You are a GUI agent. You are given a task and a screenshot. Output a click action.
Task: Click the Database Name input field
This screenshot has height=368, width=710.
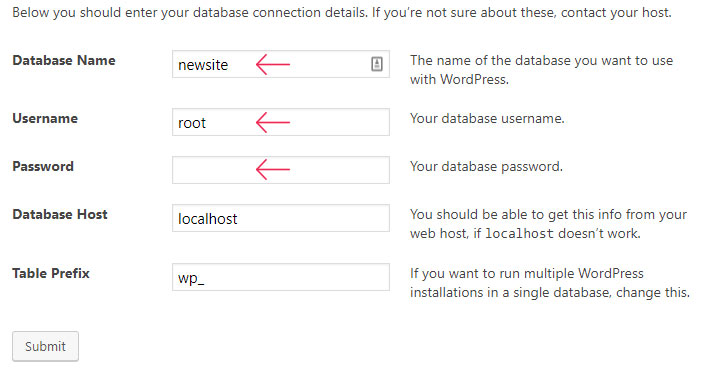click(x=281, y=64)
